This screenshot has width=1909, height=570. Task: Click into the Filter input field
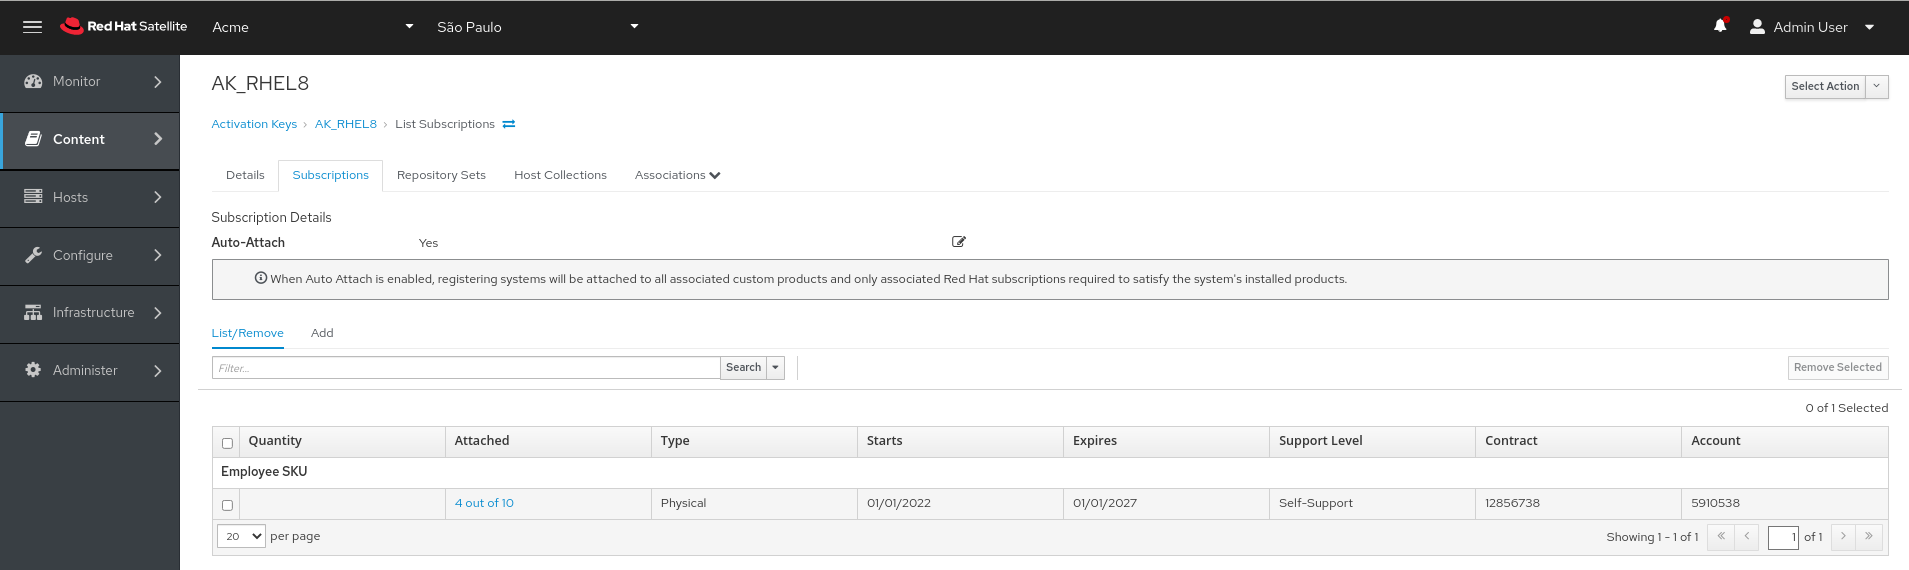pyautogui.click(x=465, y=368)
